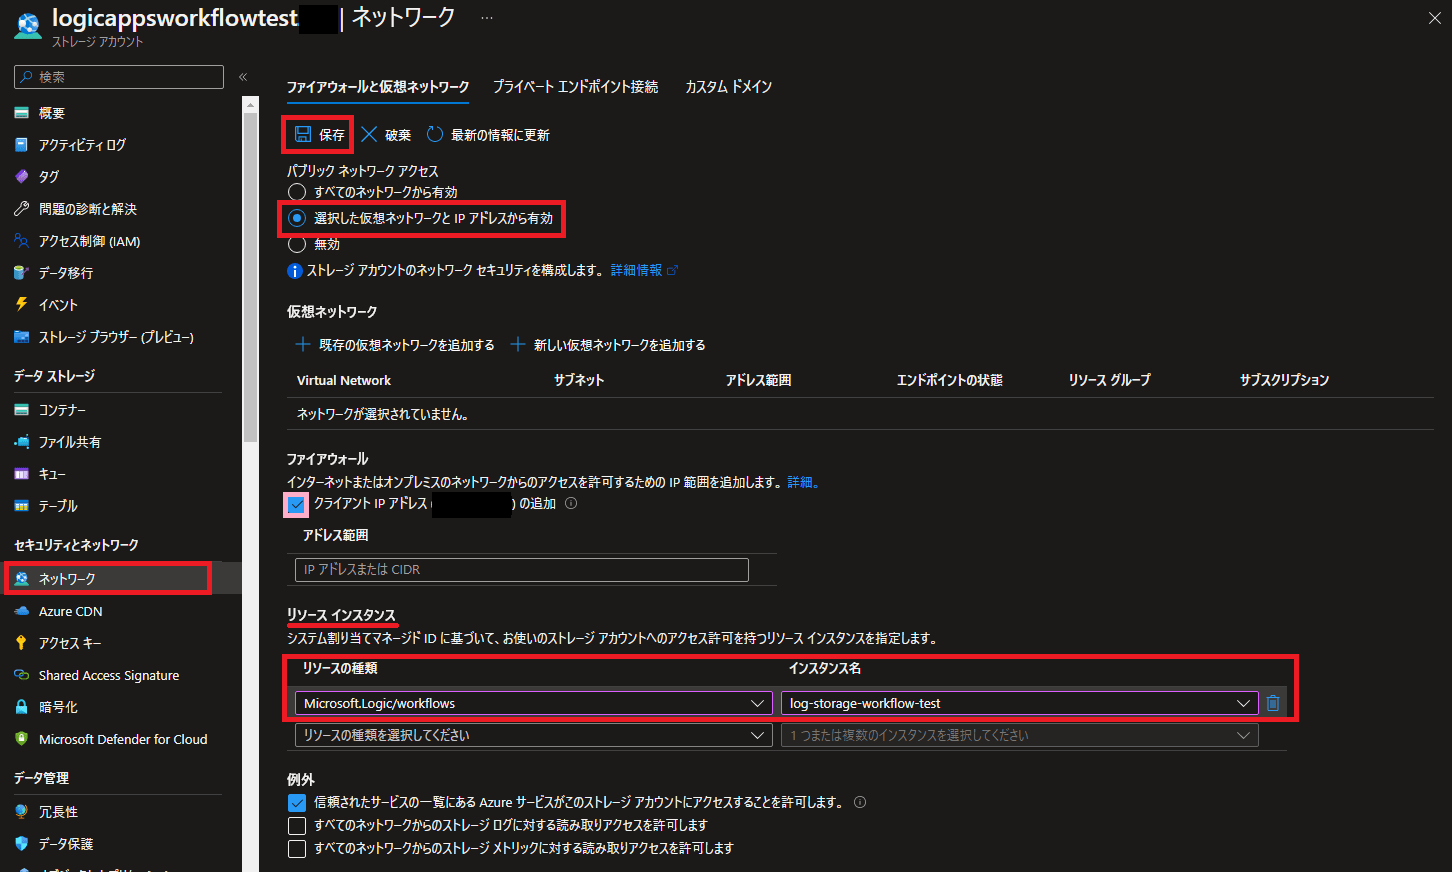The height and width of the screenshot is (872, 1452).
Task: Click 破棄 discard button
Action: tap(386, 135)
